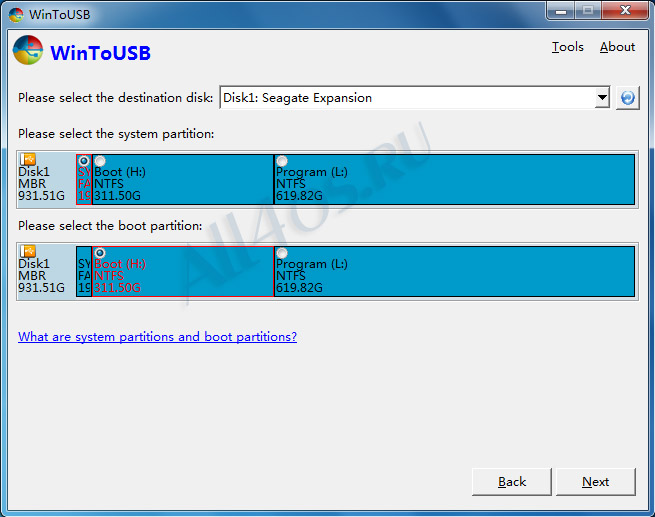Select the small FAT partition as system partition
The width and height of the screenshot is (655, 517).
coord(84,161)
